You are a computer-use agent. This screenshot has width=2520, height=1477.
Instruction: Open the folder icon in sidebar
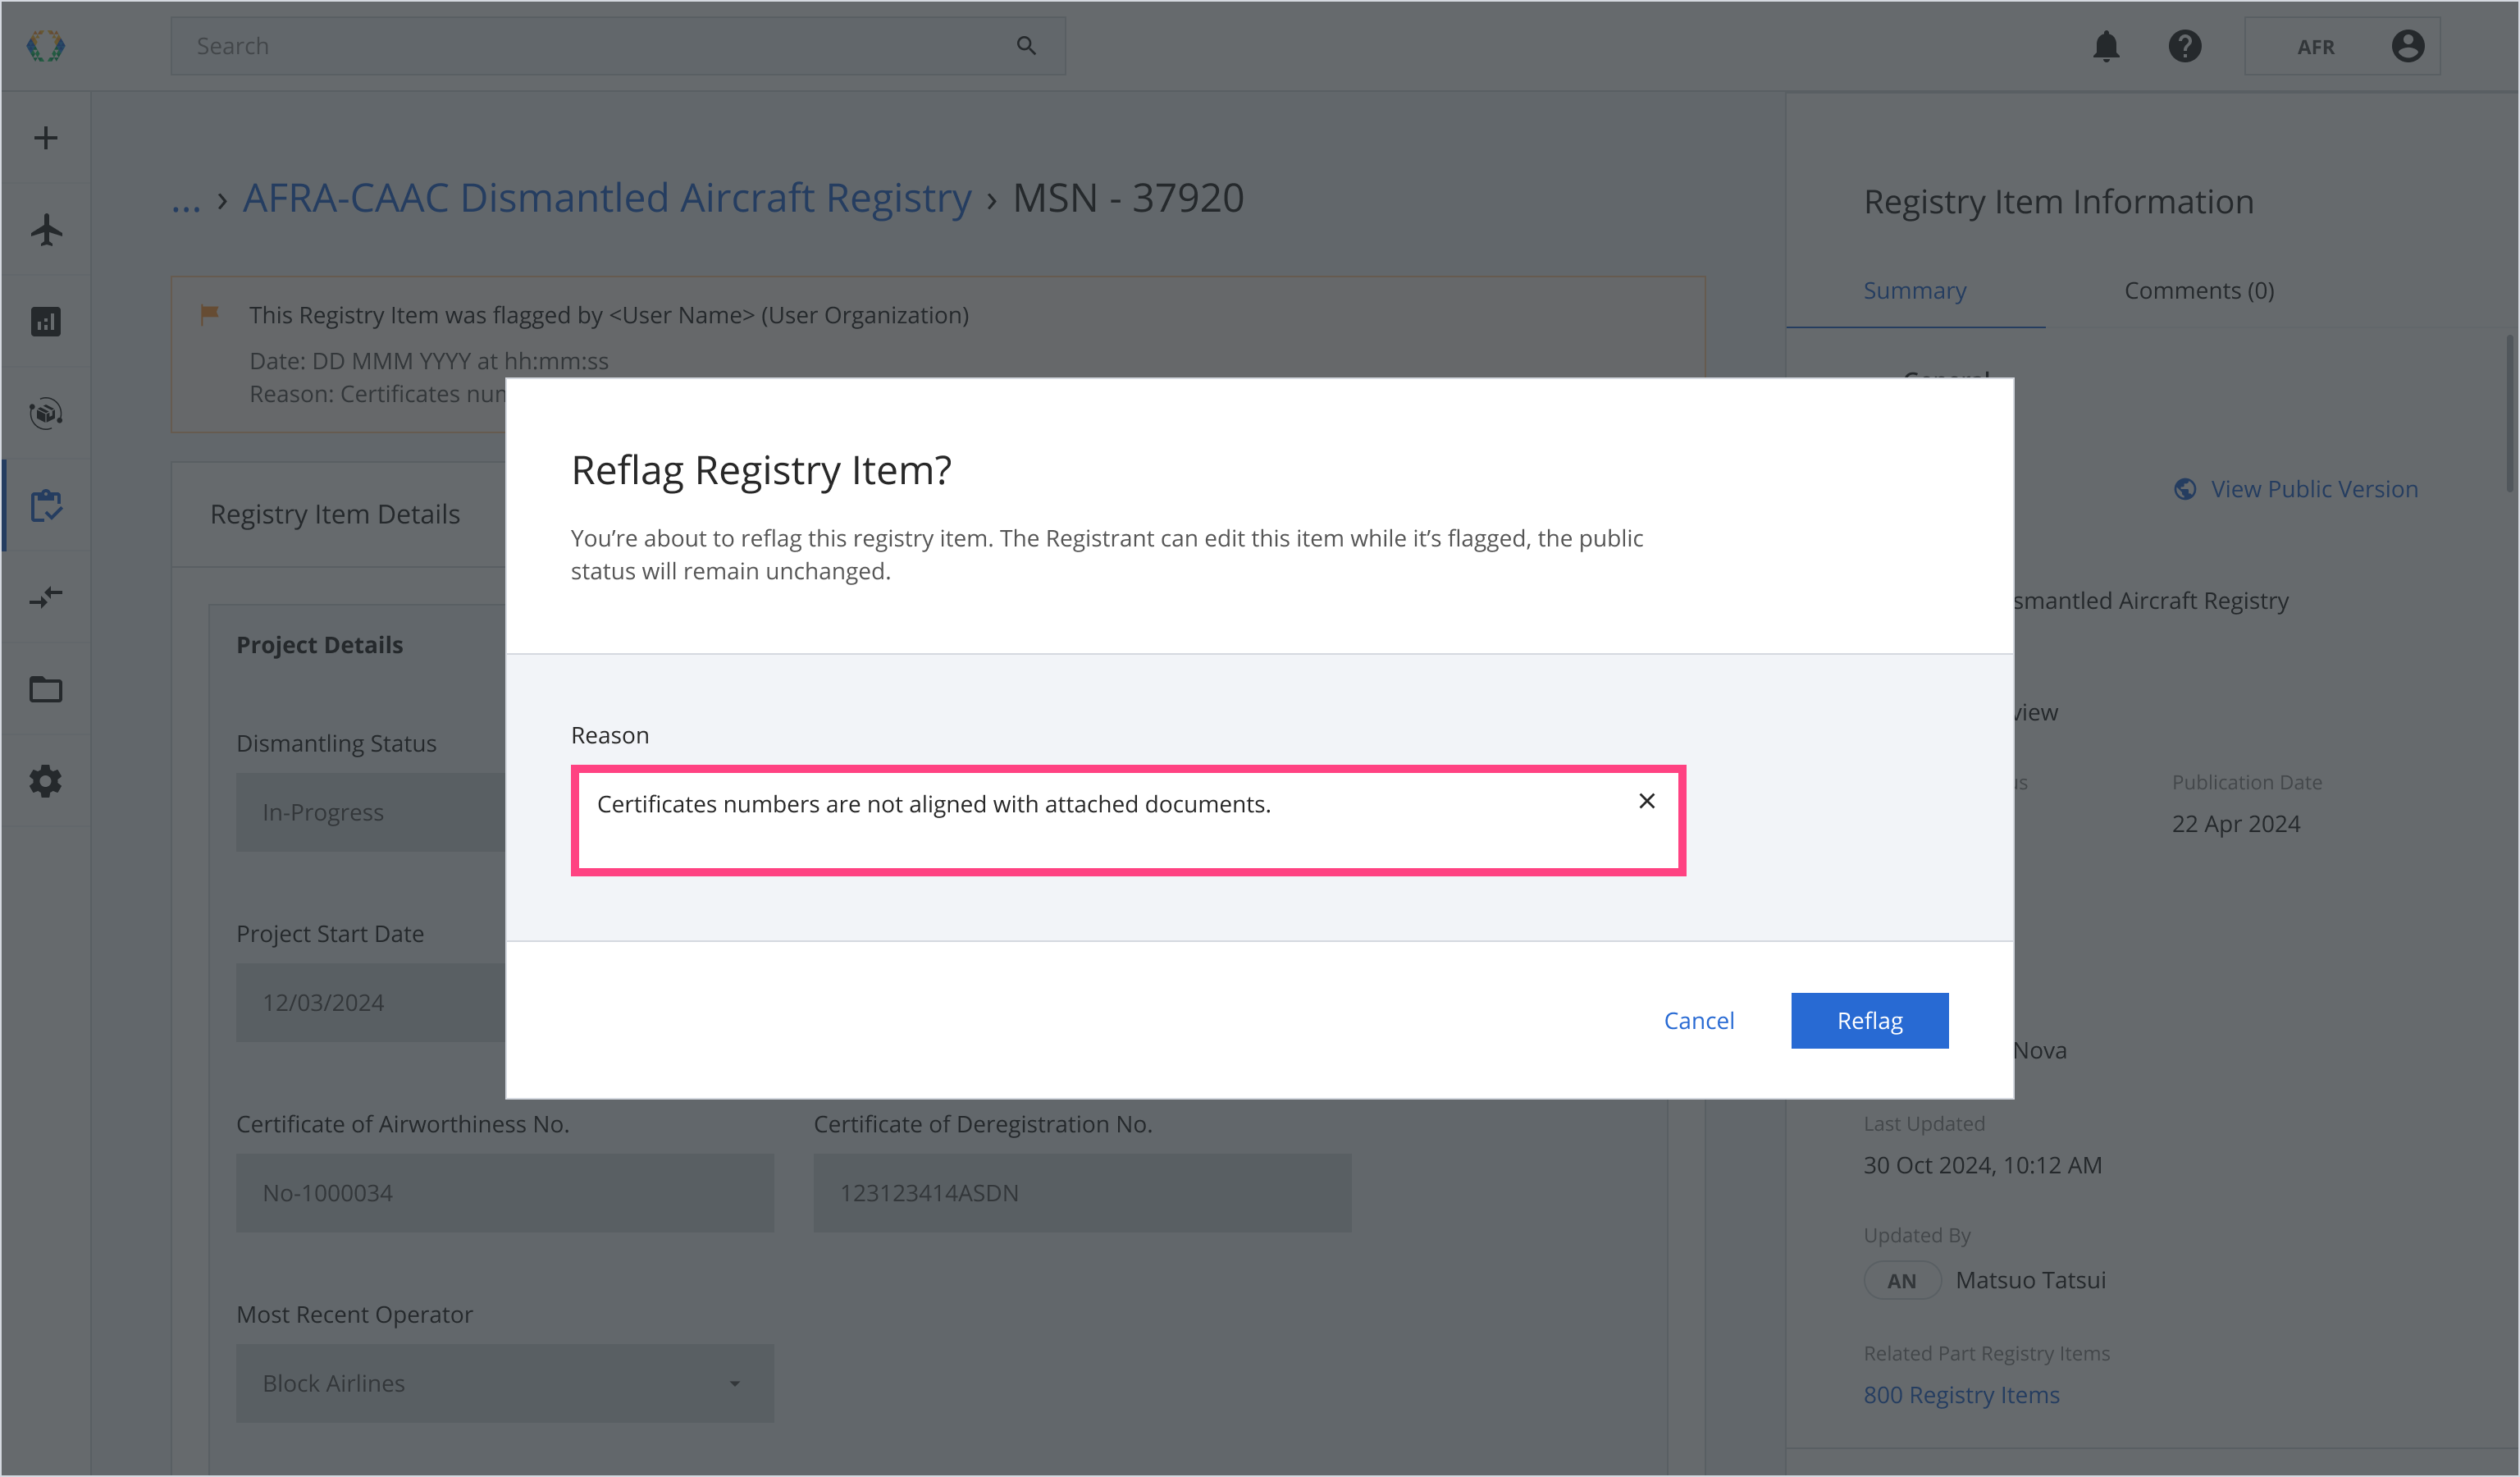(x=46, y=690)
